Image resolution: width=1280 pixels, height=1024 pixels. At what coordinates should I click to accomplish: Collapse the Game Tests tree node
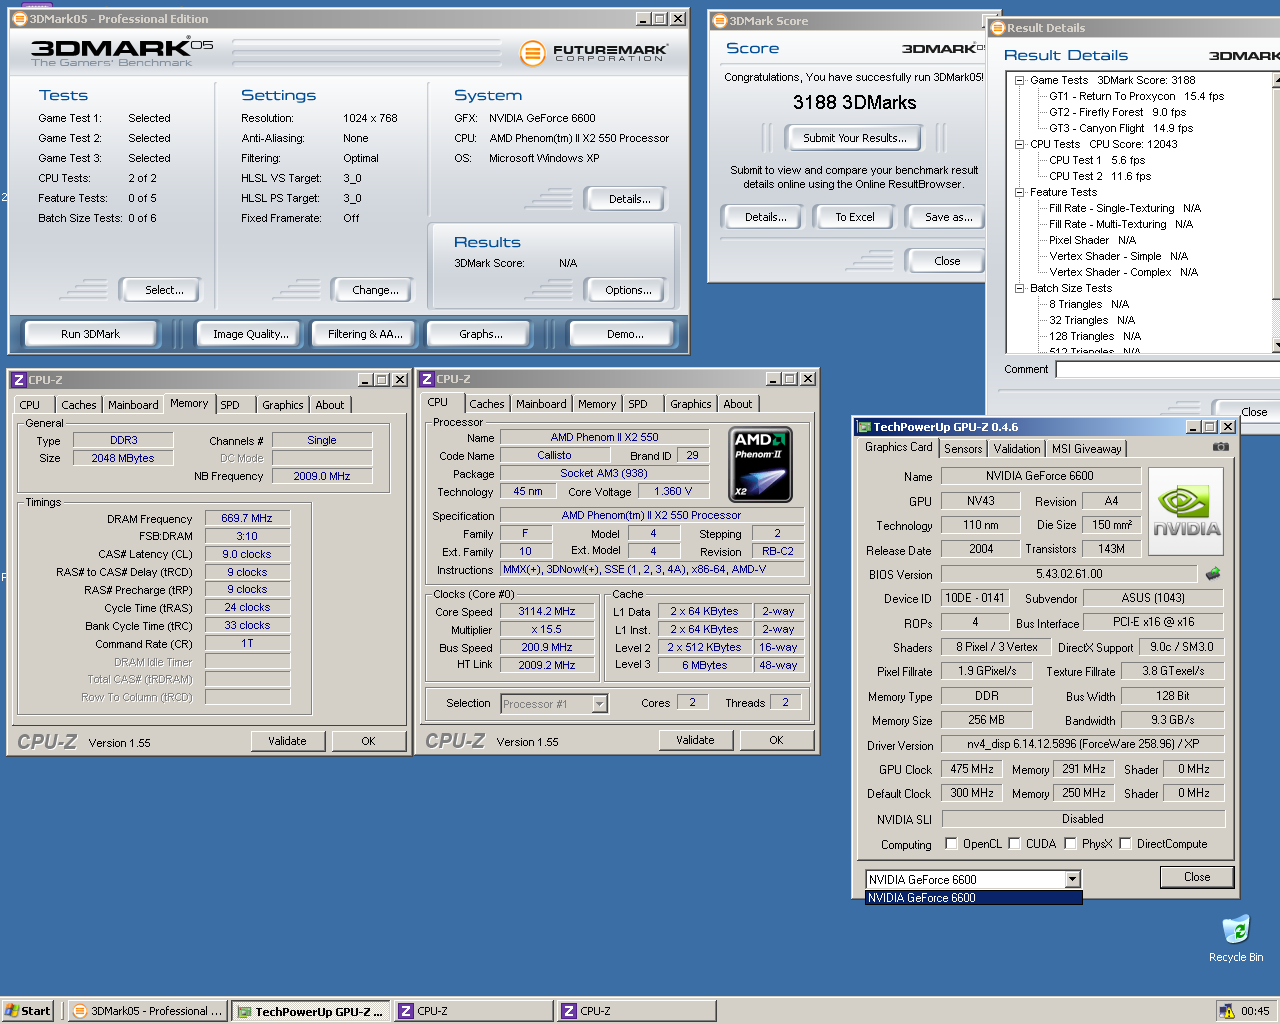point(1019,80)
